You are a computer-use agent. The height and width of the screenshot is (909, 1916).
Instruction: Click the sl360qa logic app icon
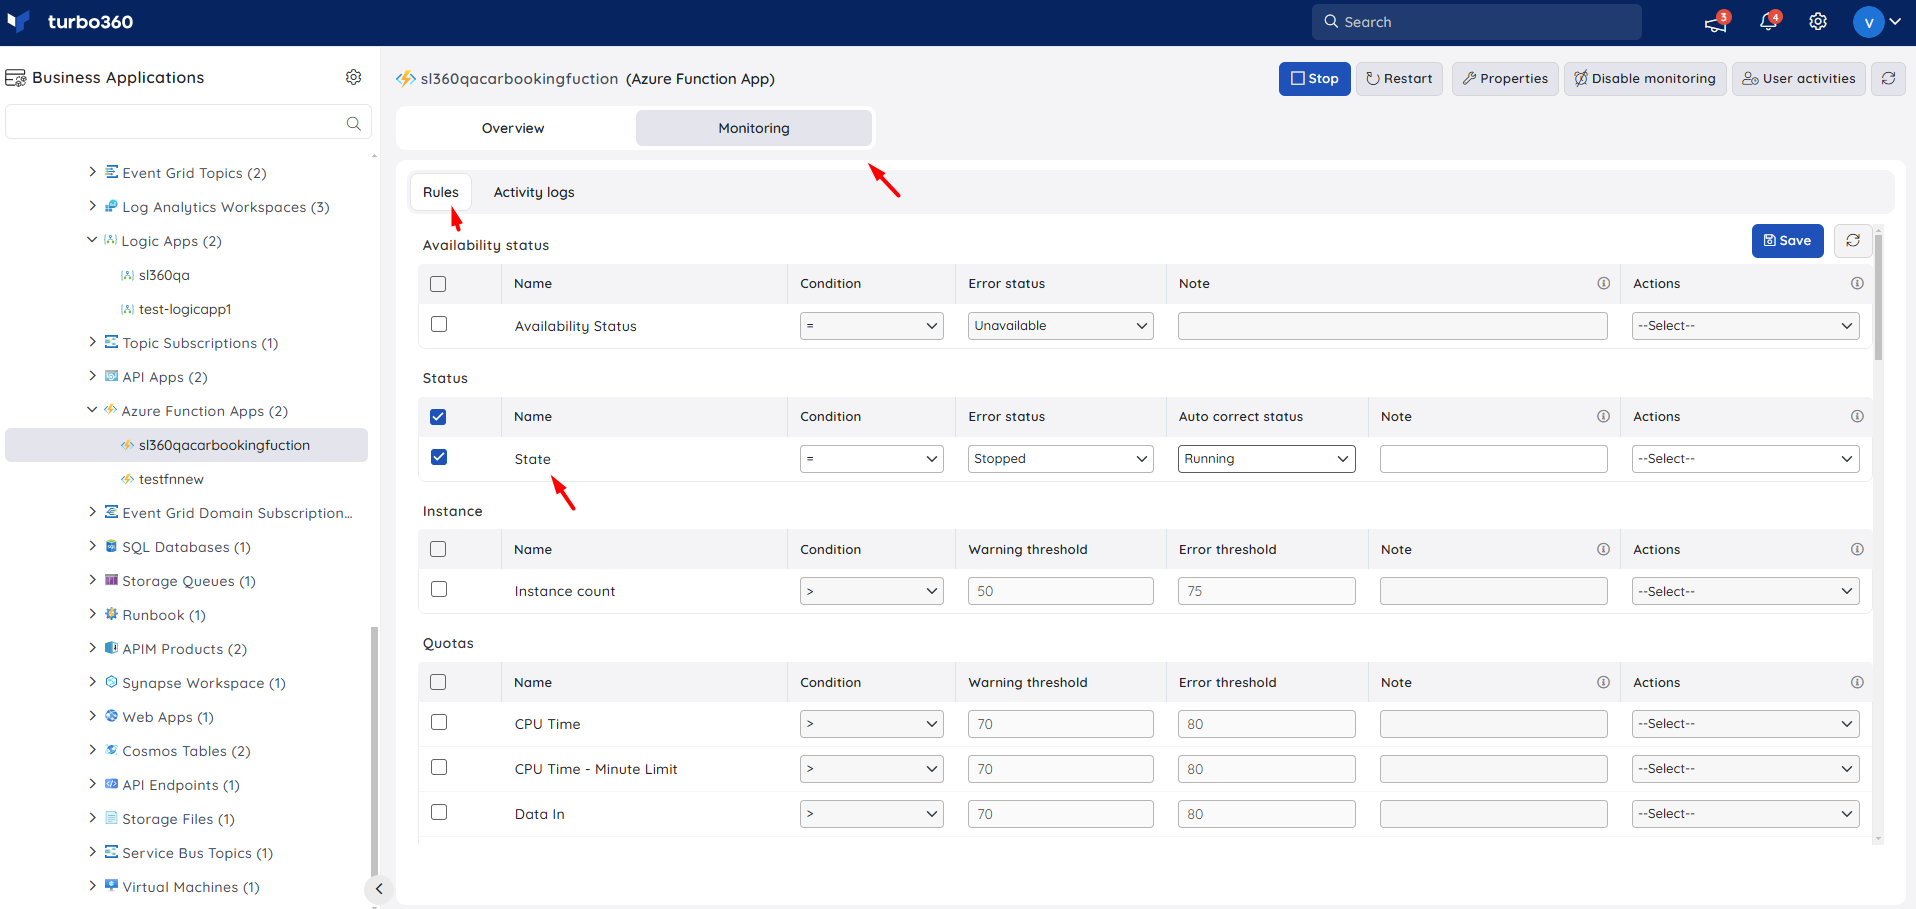tap(127, 275)
